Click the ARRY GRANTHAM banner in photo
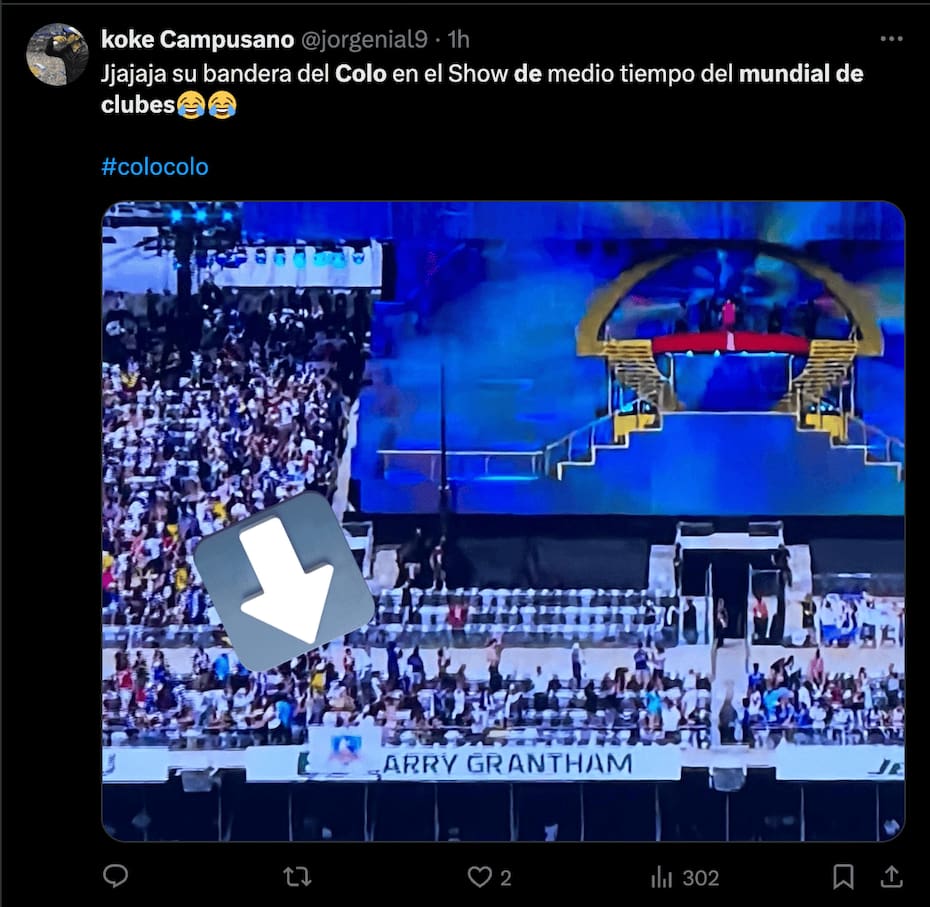930x907 pixels. 508,764
